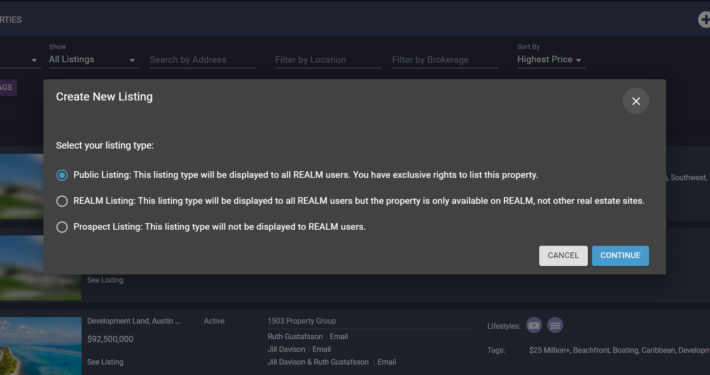The image size is (710, 375).
Task: Pick the Prospect Listing radio option
Action: 62,227
